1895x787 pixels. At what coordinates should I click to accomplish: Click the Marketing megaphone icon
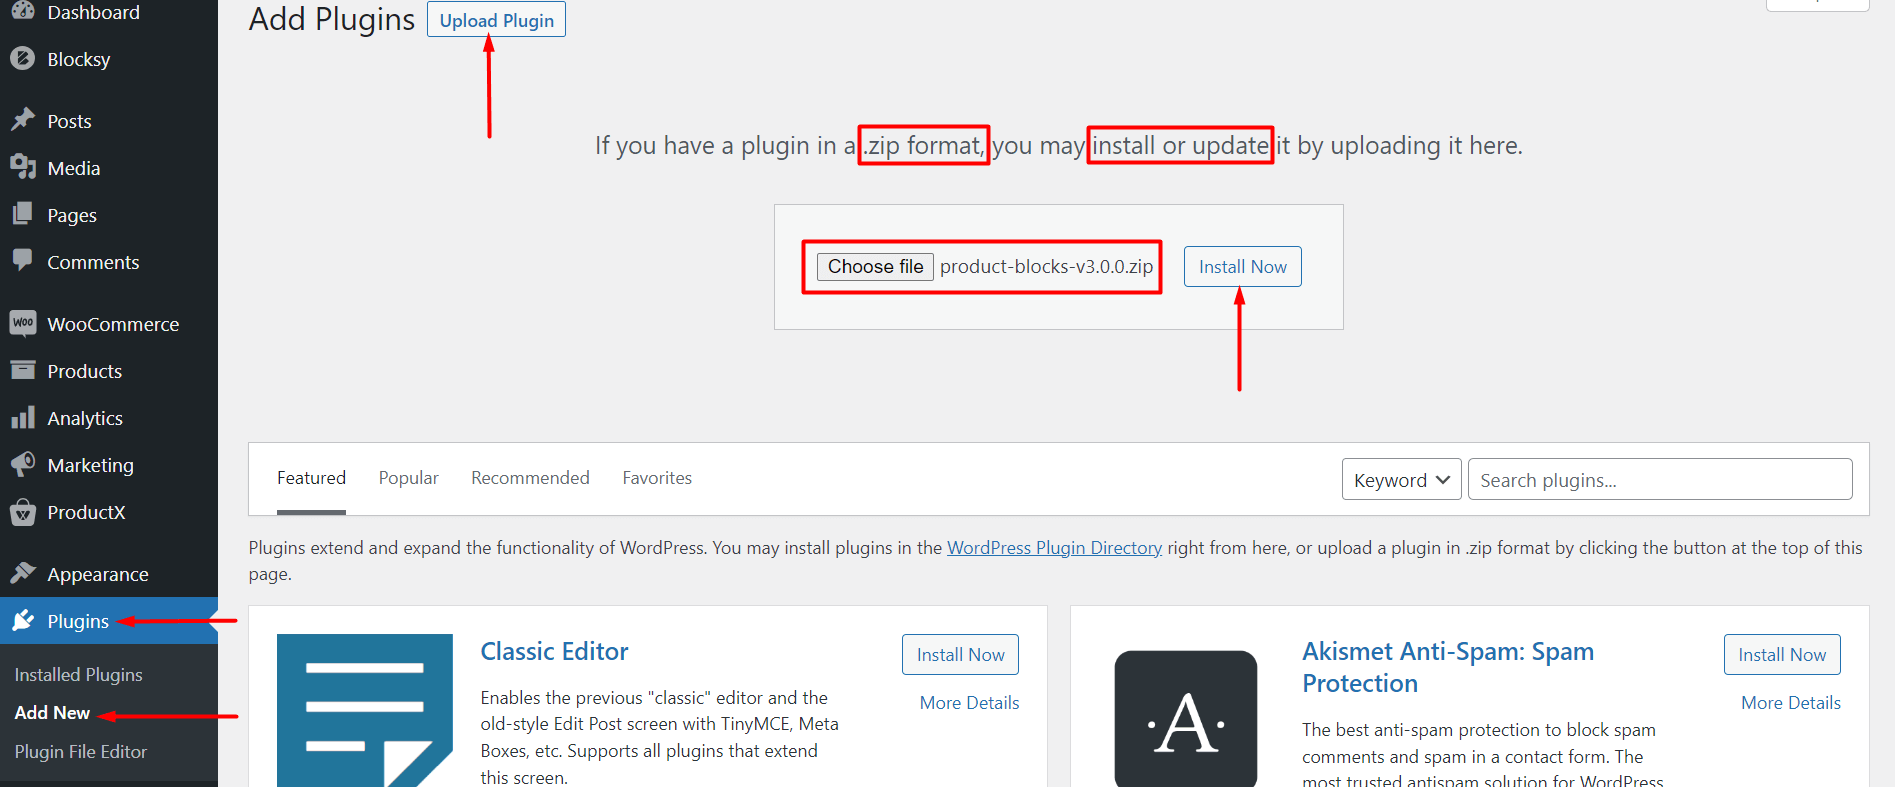(23, 465)
